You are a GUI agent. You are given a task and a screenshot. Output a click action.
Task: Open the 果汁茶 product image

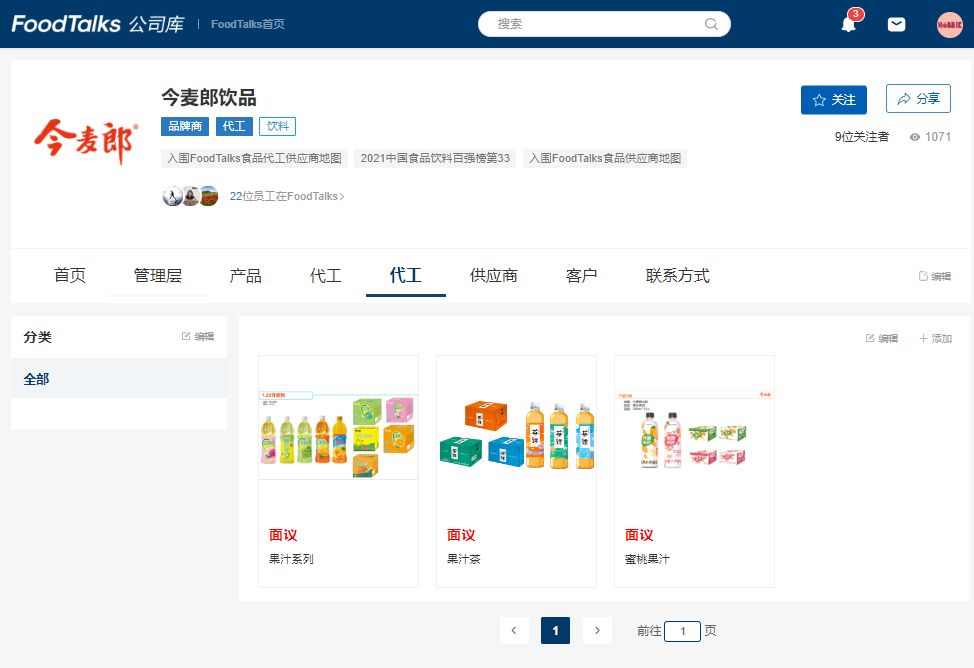tap(516, 436)
